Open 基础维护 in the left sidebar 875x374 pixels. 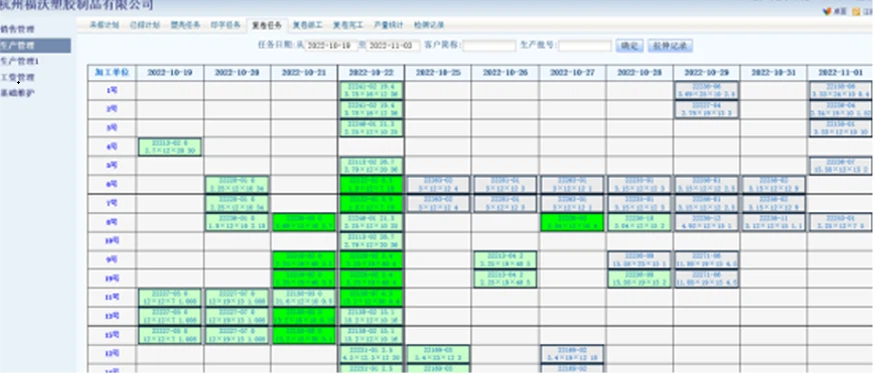(x=17, y=93)
